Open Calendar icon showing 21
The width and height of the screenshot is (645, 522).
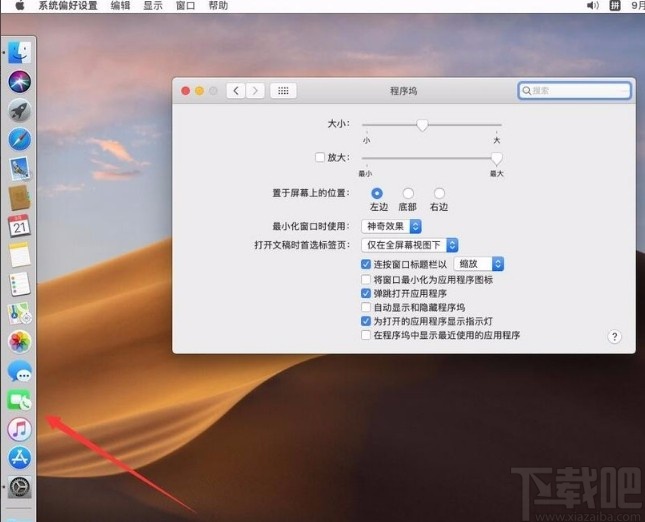click(x=19, y=226)
